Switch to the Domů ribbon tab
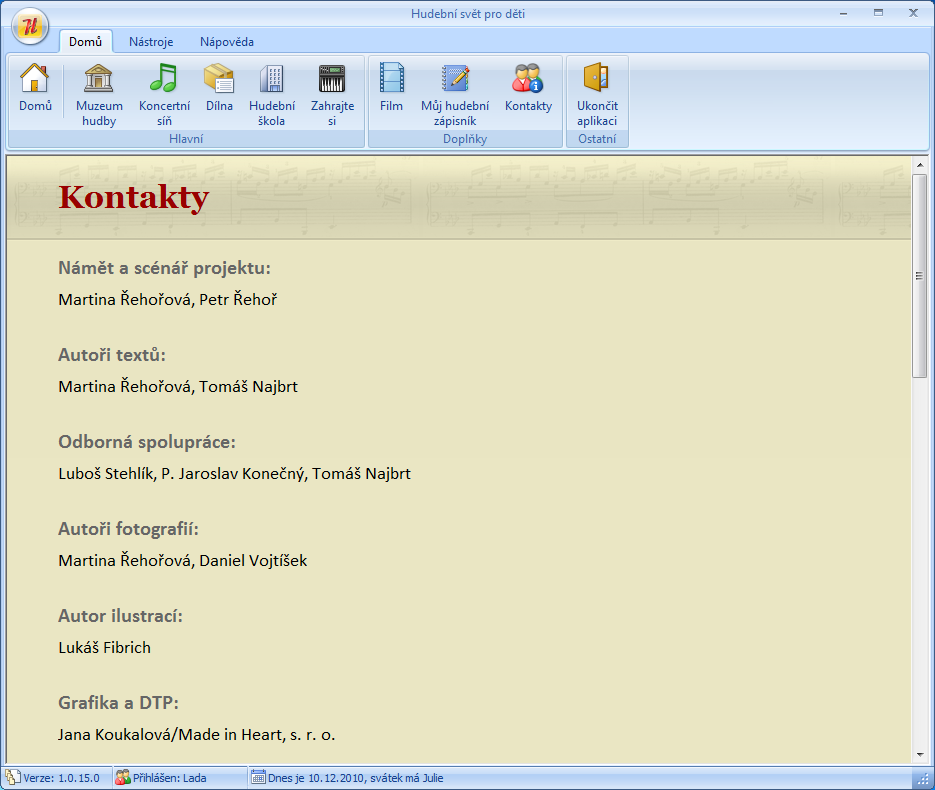Image resolution: width=935 pixels, height=790 pixels. pos(85,42)
